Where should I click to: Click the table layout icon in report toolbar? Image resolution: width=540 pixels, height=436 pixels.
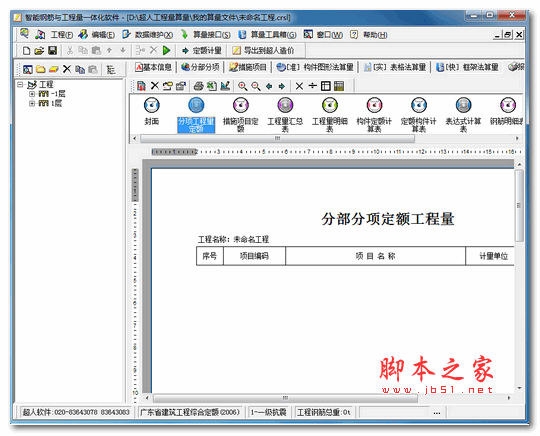click(x=325, y=86)
